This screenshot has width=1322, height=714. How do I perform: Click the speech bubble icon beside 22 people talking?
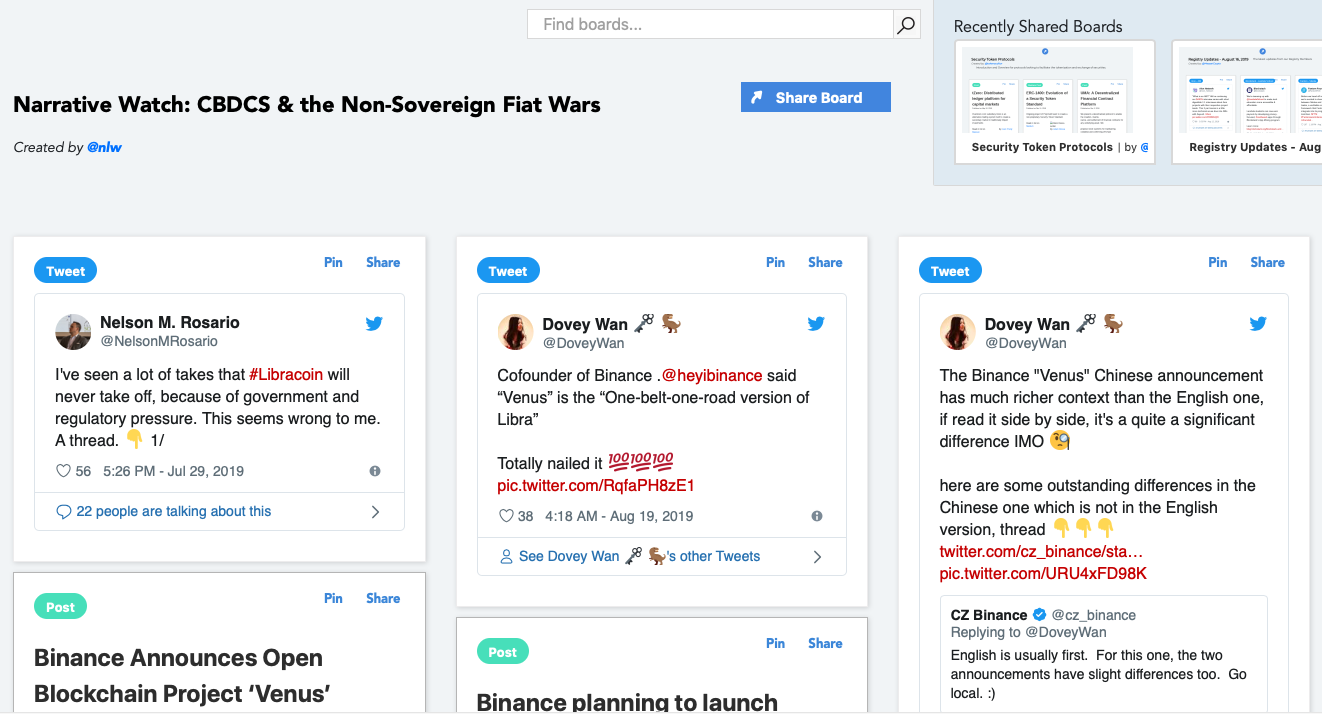(64, 512)
